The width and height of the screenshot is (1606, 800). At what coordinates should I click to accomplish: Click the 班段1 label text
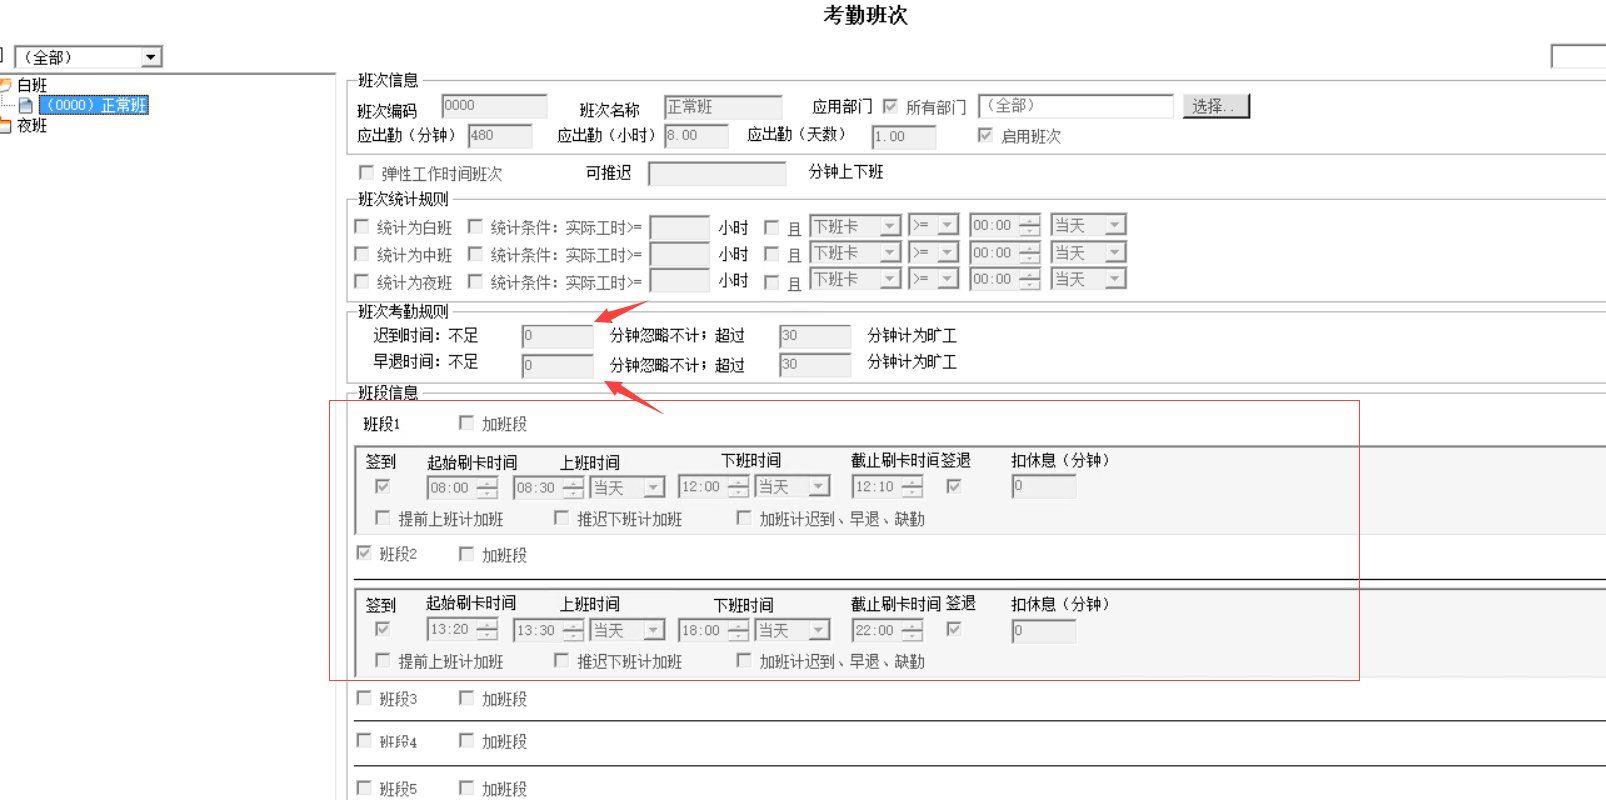click(x=381, y=424)
